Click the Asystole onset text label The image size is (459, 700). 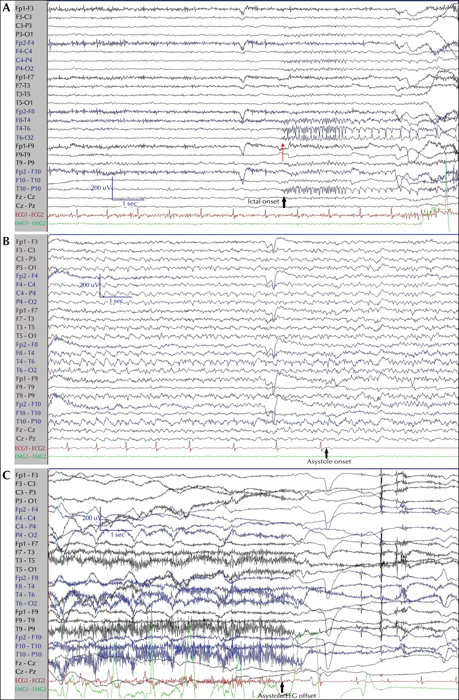(x=329, y=462)
